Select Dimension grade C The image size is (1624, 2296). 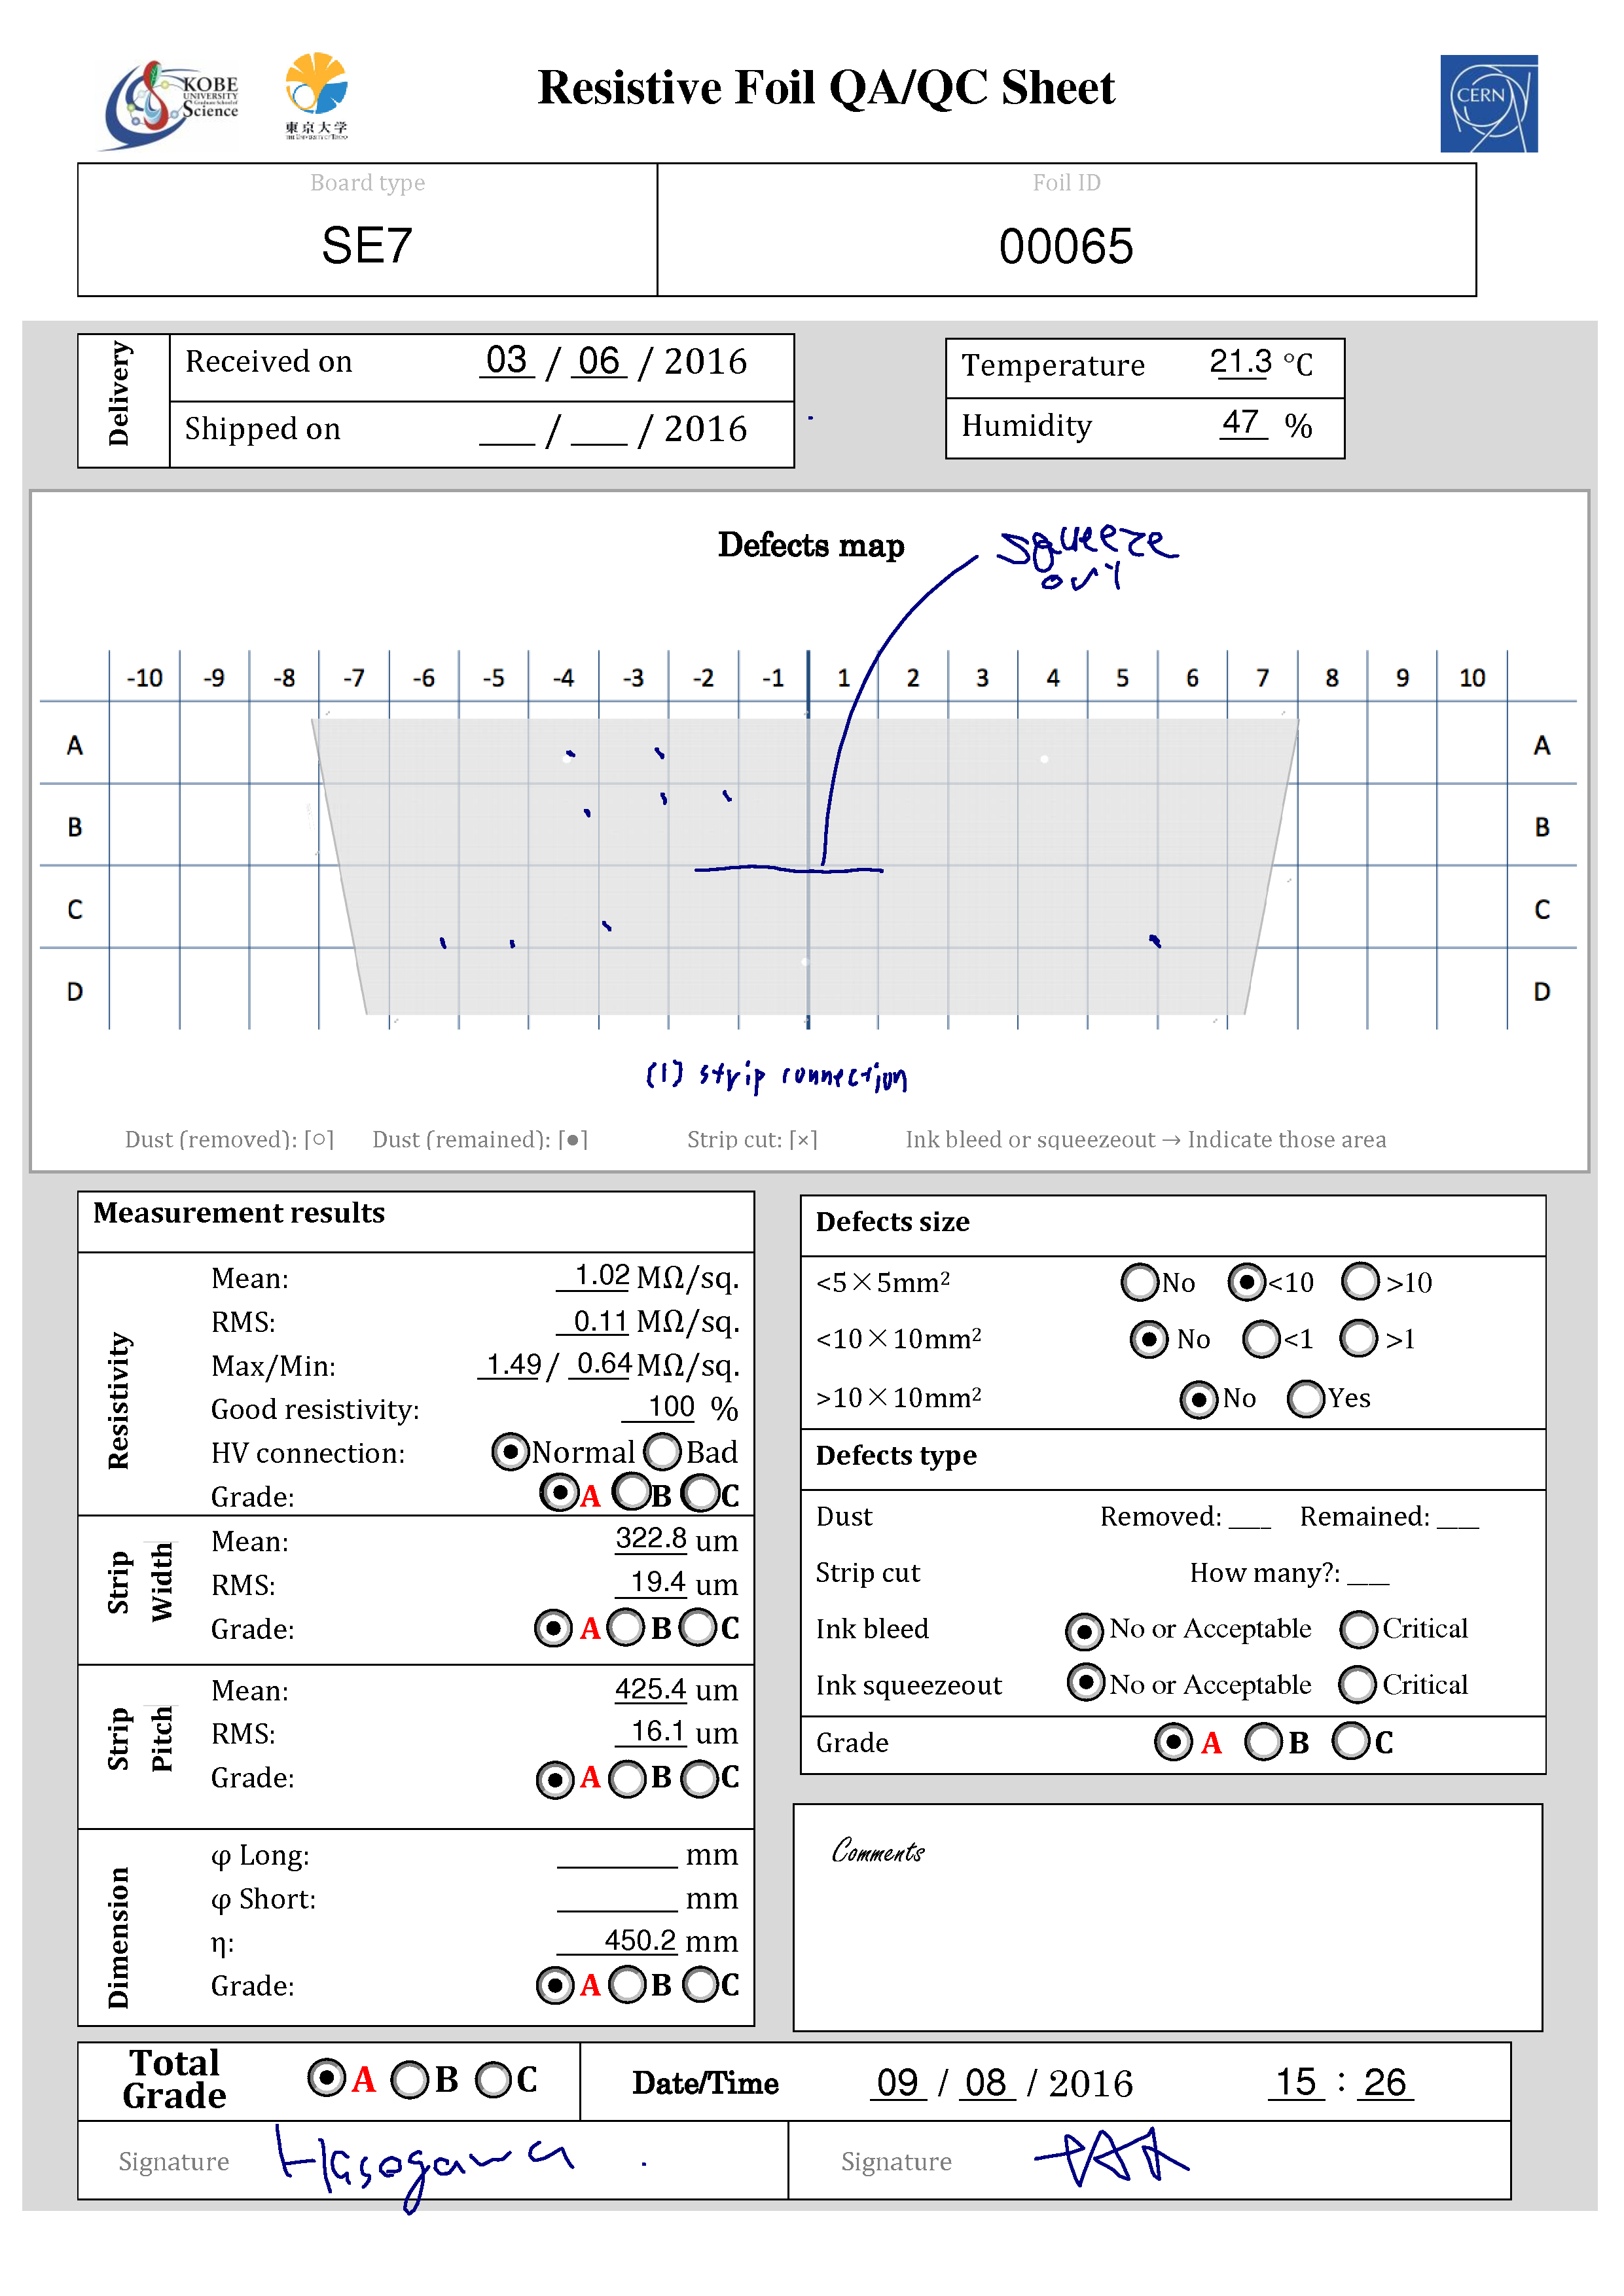coord(700,1985)
